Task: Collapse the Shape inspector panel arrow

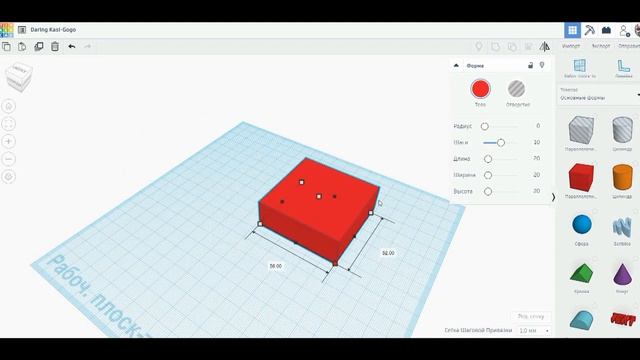Action: coord(456,66)
